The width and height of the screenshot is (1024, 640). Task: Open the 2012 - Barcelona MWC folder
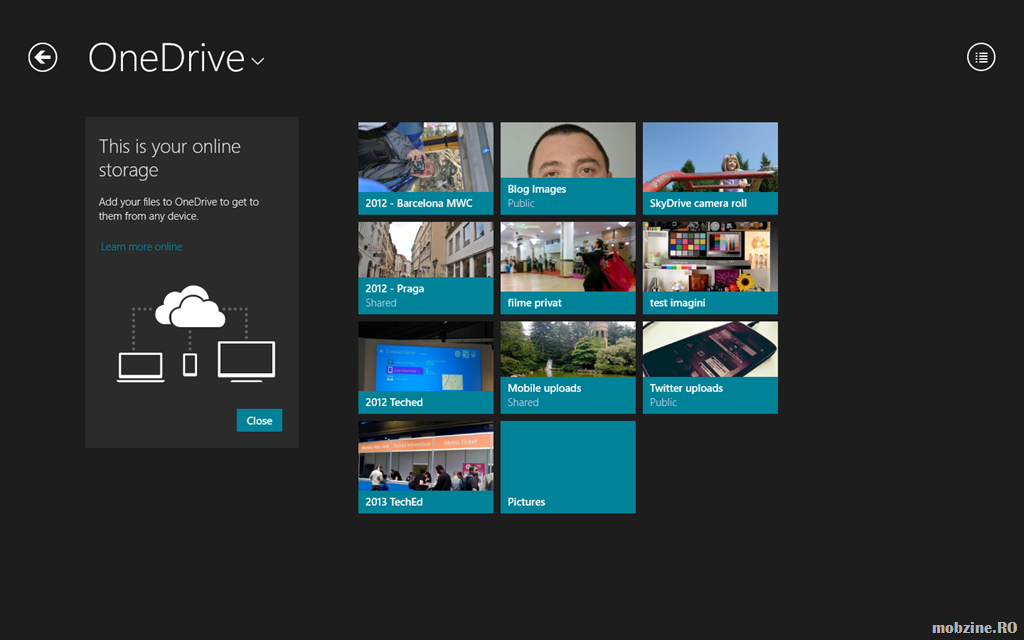click(x=426, y=168)
